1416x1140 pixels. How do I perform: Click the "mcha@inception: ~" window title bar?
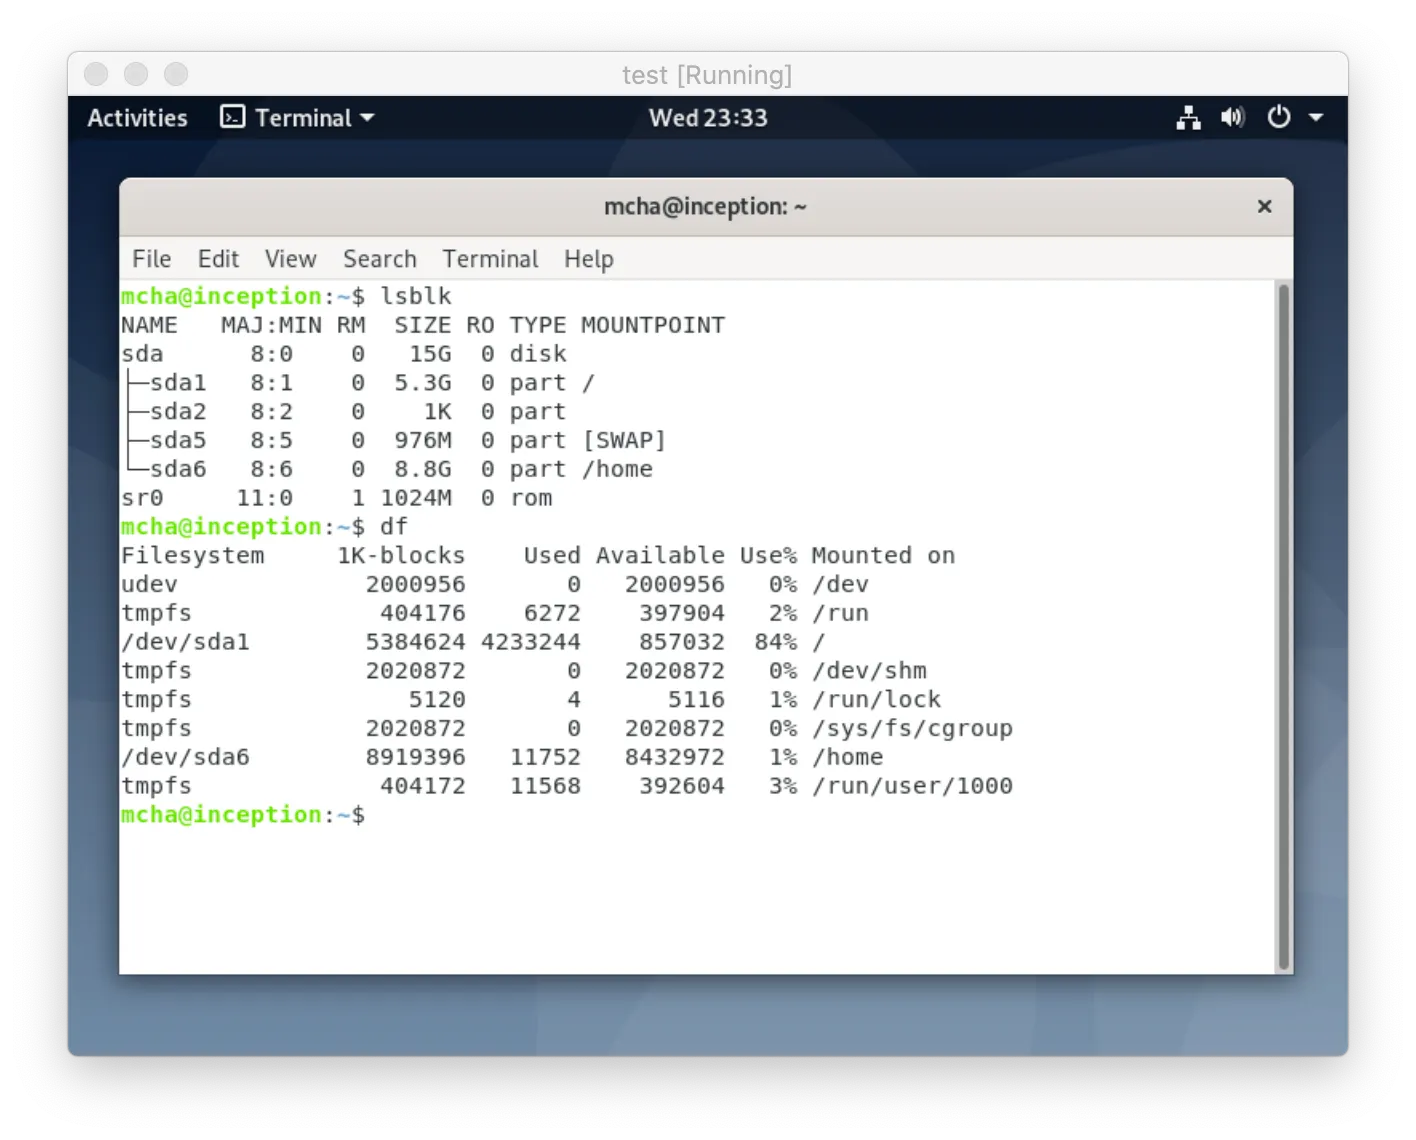706,207
